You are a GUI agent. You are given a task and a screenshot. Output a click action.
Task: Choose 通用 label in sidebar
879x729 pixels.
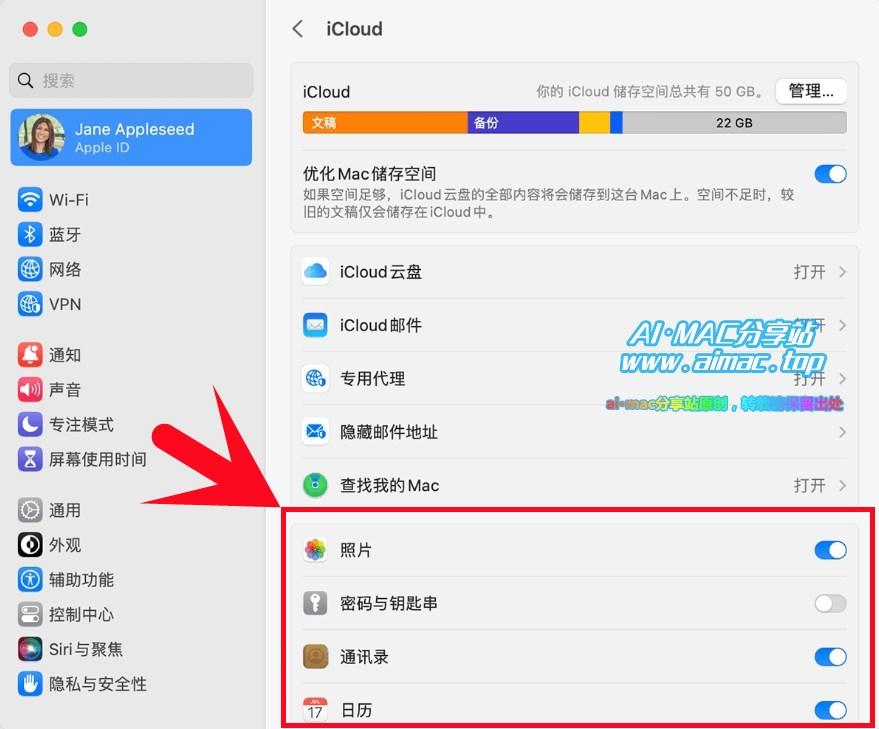tap(65, 510)
